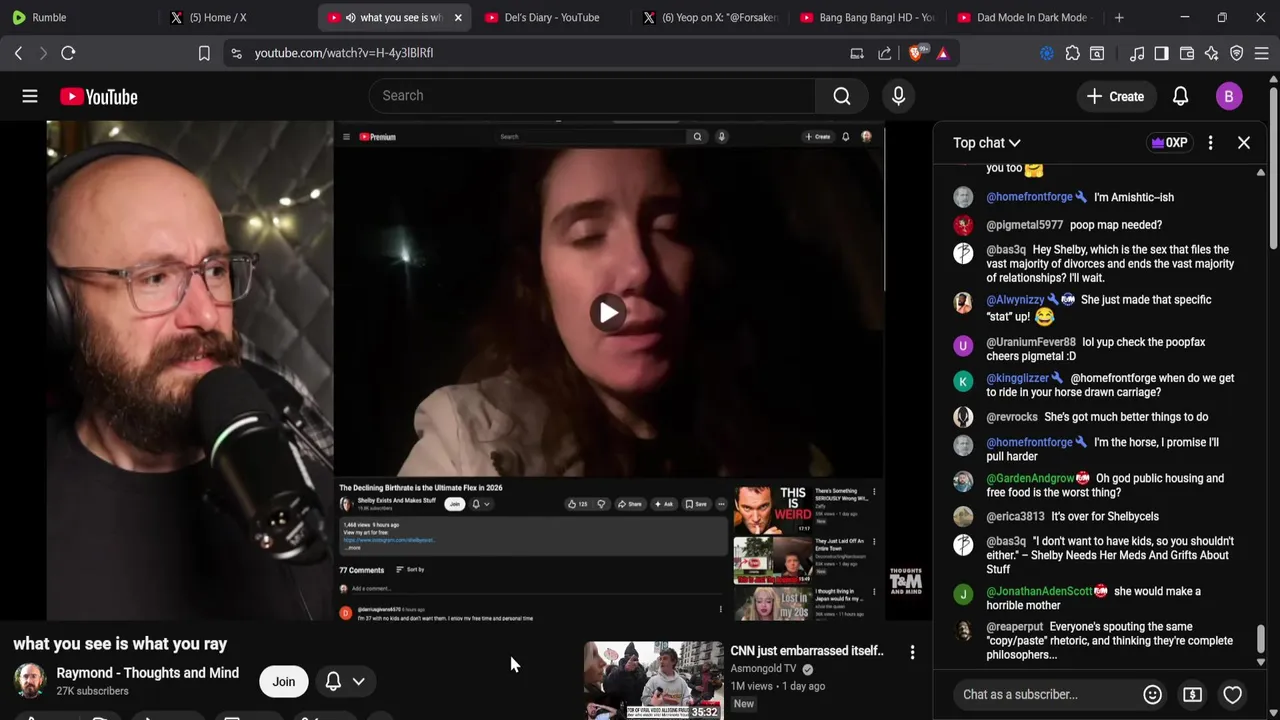Open Raymond channel avatar
Image resolution: width=1280 pixels, height=720 pixels.
(30, 680)
